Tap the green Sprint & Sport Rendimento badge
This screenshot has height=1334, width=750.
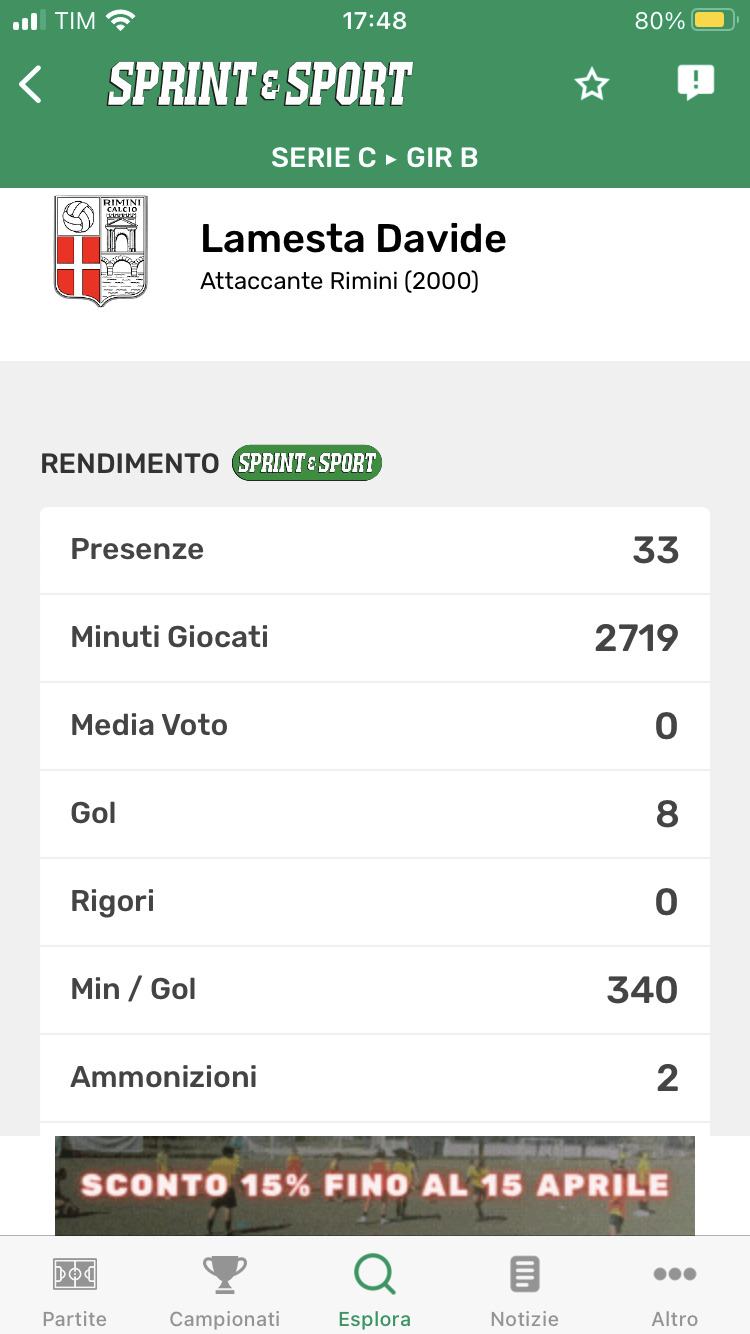tap(306, 463)
